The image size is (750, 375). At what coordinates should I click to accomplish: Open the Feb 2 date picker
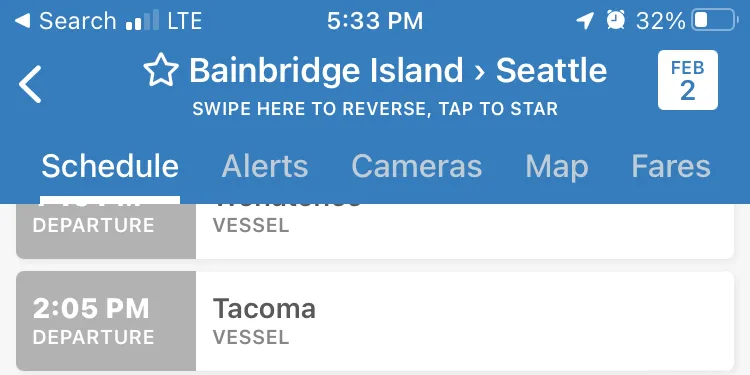[x=687, y=80]
